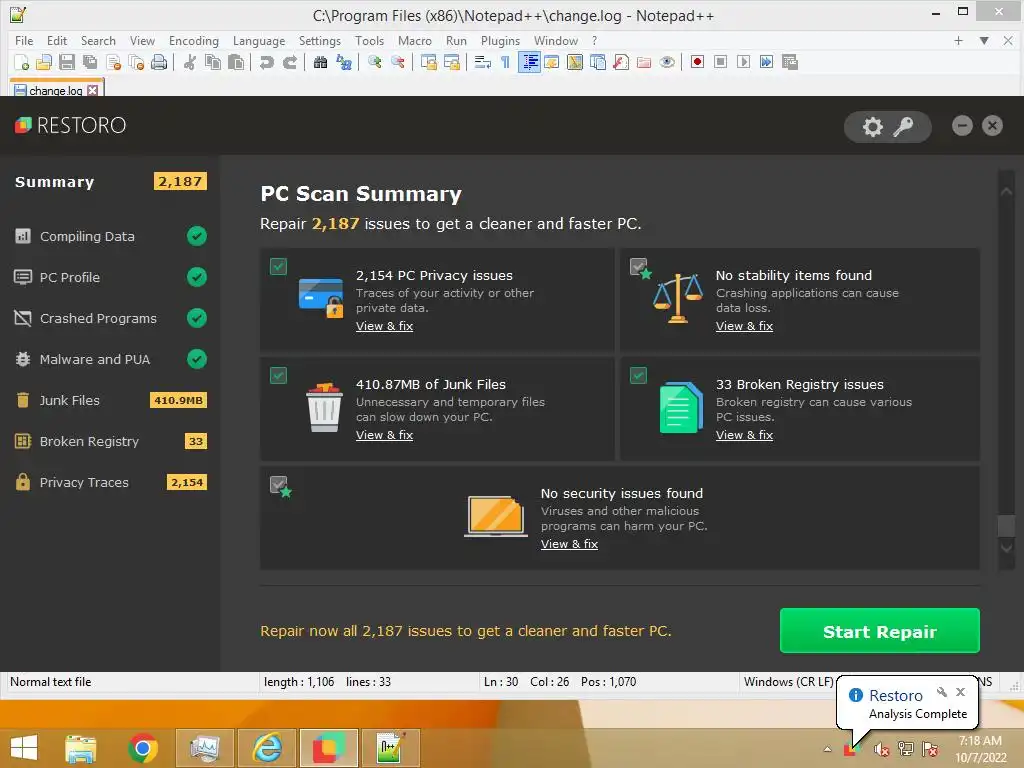Screen dimensions: 1024x768
Task: Click View & fix under Broken Registry issues
Action: [744, 435]
